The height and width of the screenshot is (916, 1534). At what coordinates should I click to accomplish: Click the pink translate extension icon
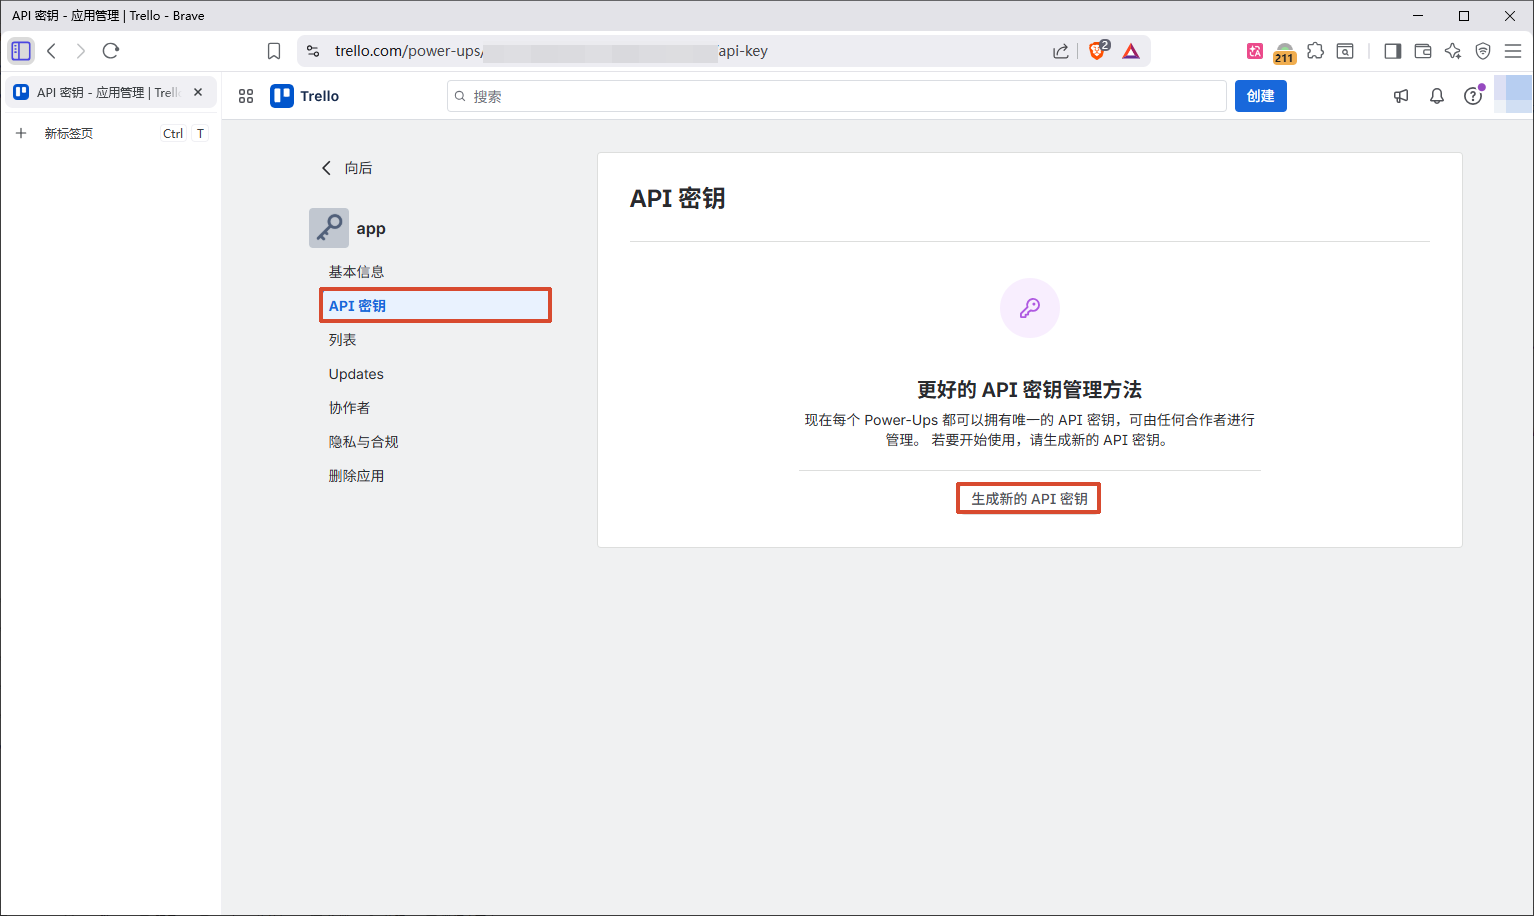pyautogui.click(x=1255, y=51)
